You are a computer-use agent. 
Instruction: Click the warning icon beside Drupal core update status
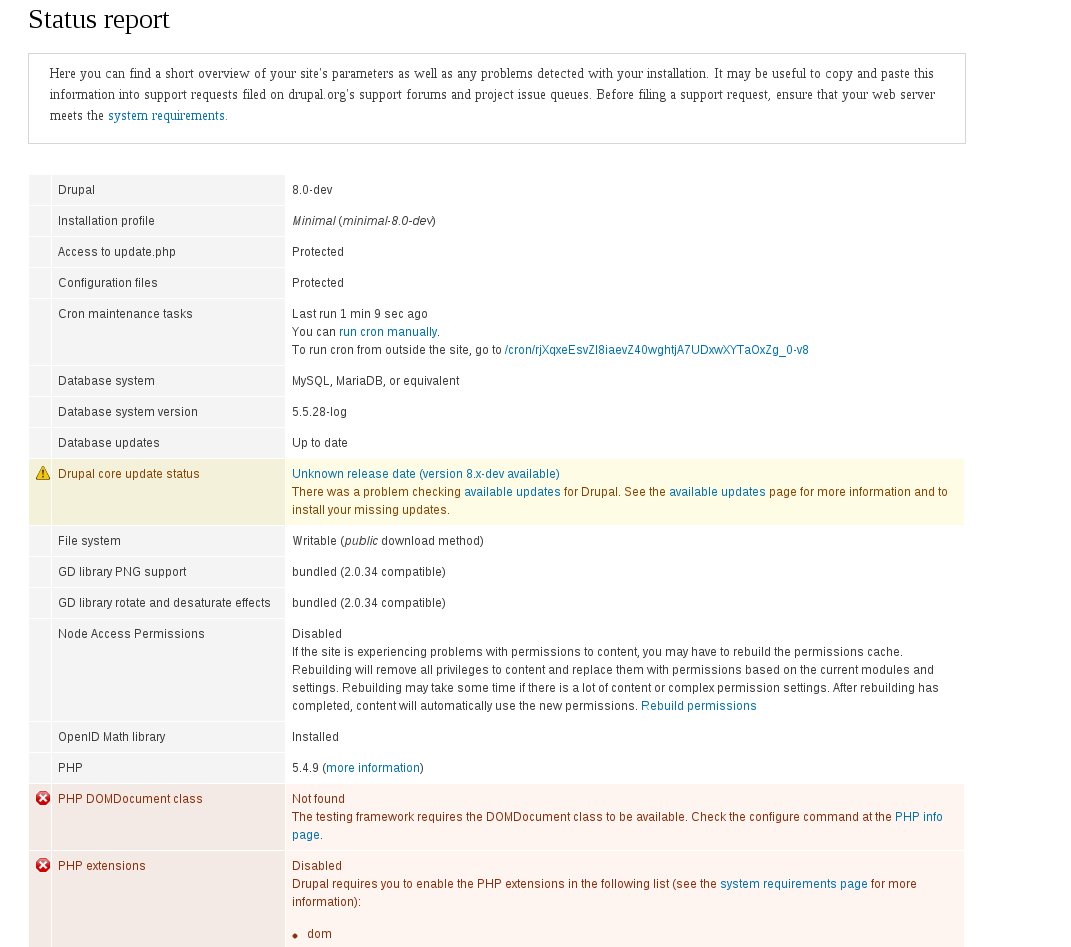coord(43,474)
